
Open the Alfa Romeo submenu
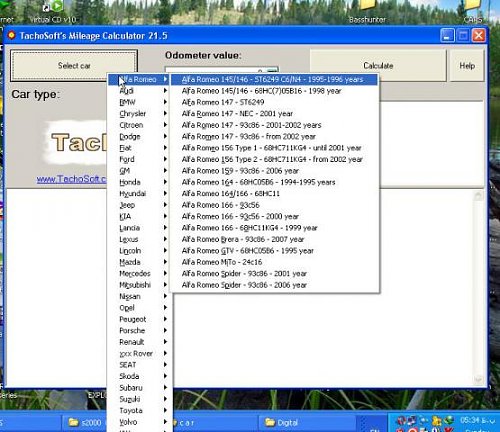(140, 79)
